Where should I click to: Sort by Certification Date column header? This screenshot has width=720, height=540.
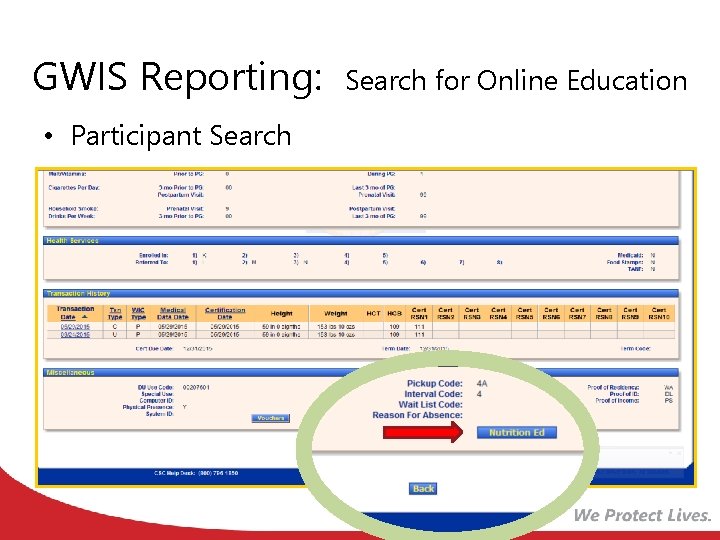225,314
